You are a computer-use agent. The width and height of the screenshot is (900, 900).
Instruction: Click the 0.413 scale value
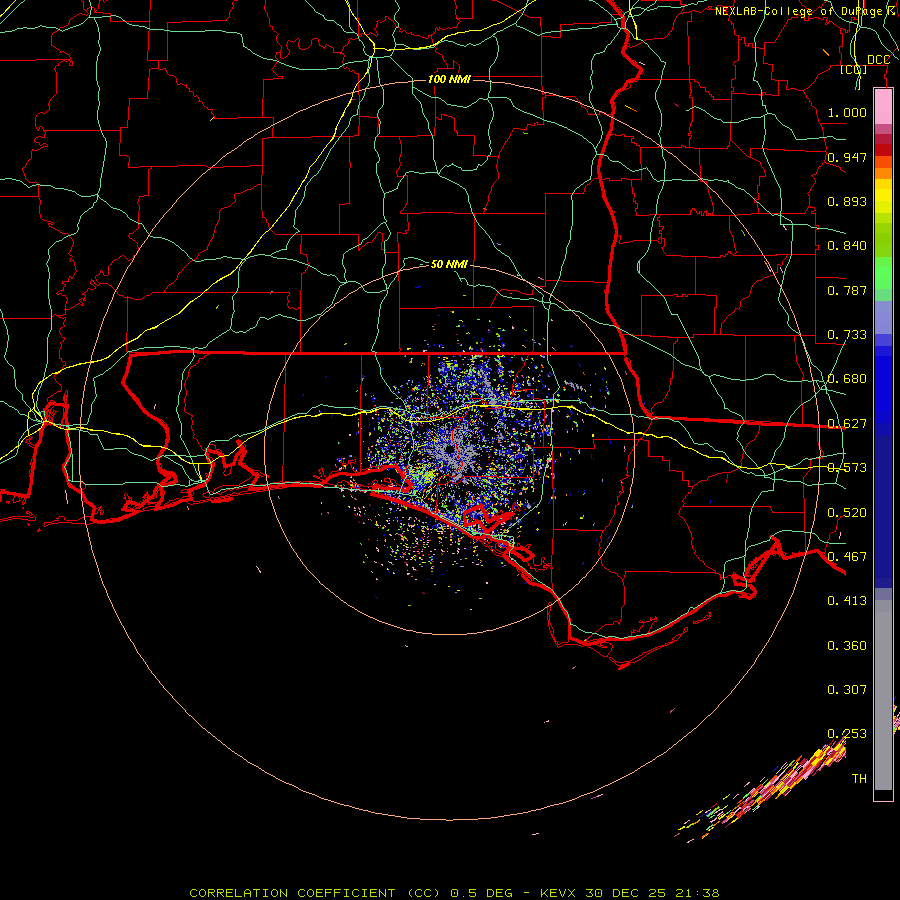[847, 601]
